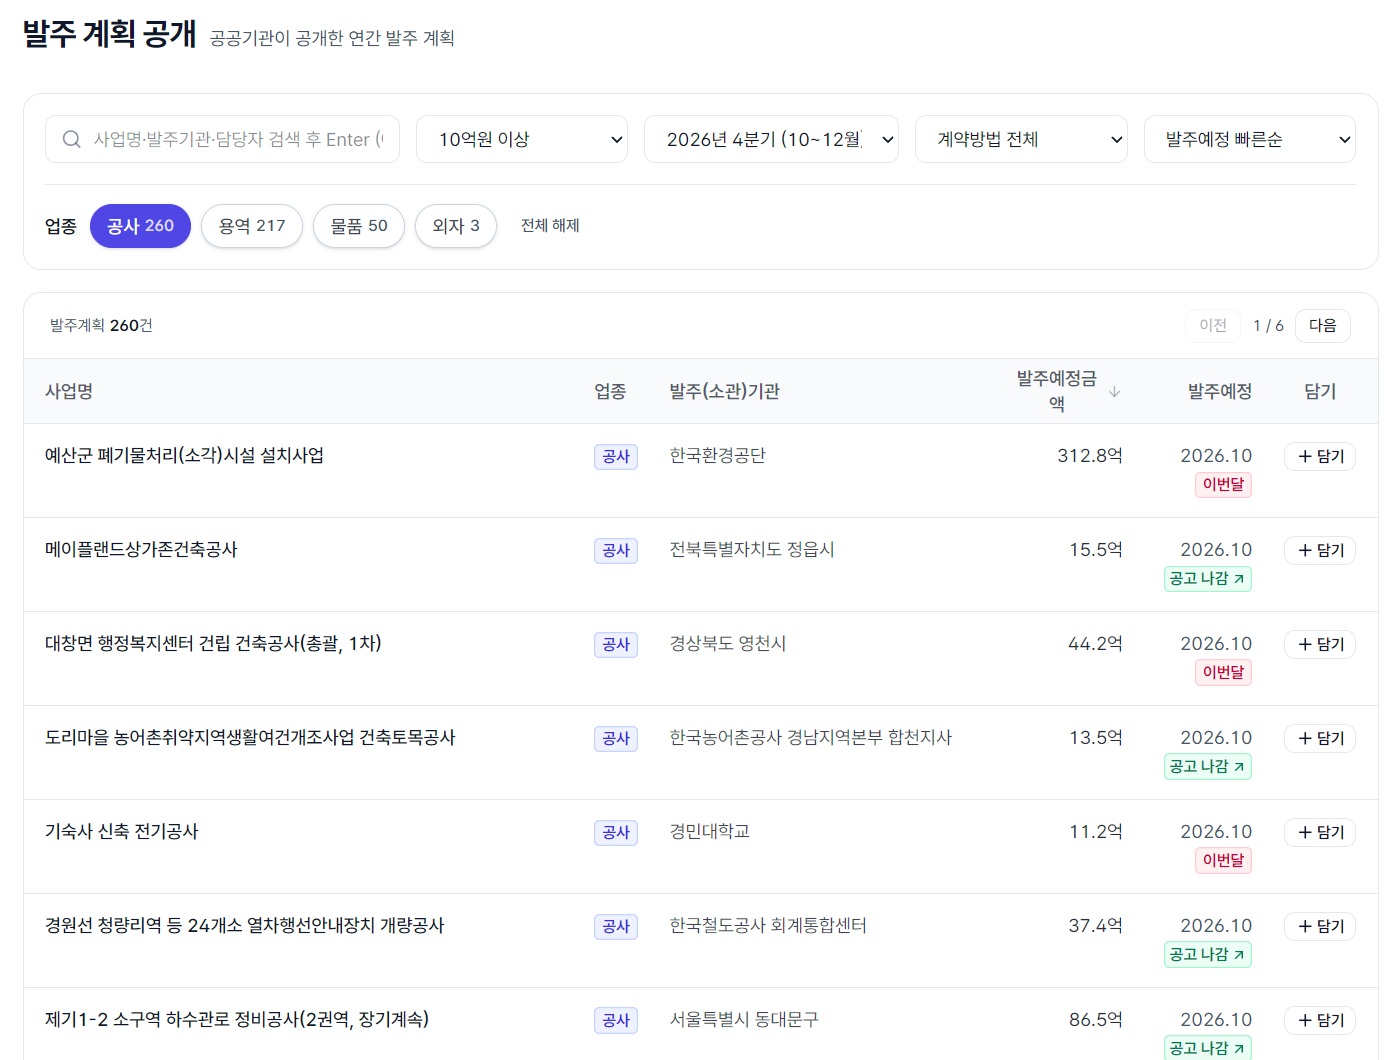Add 기숙사 신축 전기공사 with 담기
The height and width of the screenshot is (1060, 1400).
1320,833
